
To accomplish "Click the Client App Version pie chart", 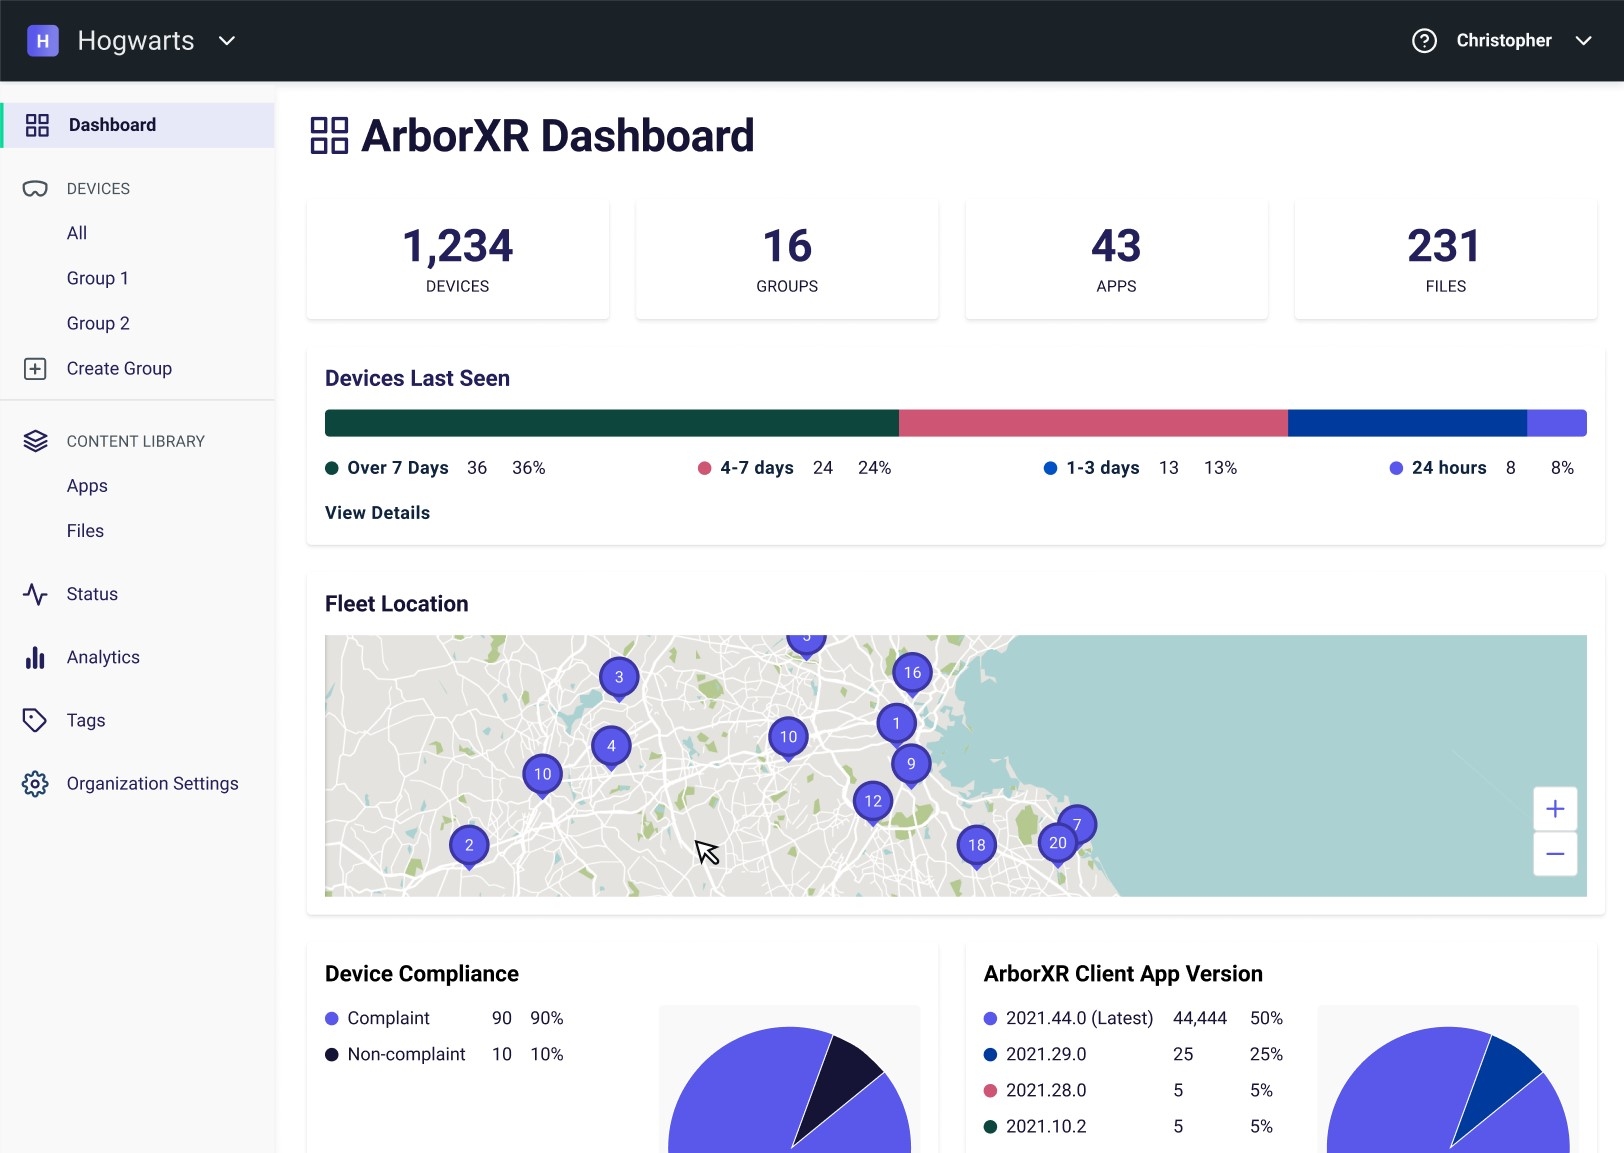I will [1448, 1090].
